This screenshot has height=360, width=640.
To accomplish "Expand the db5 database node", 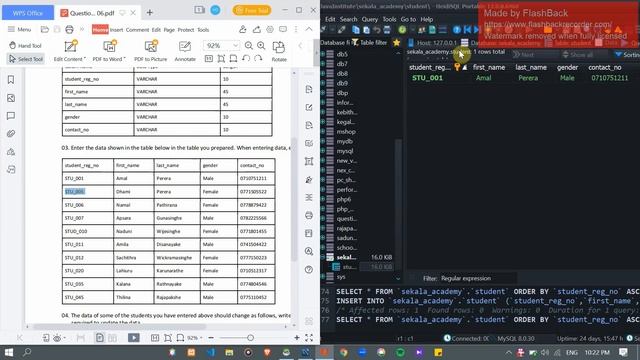I will coord(323,53).
